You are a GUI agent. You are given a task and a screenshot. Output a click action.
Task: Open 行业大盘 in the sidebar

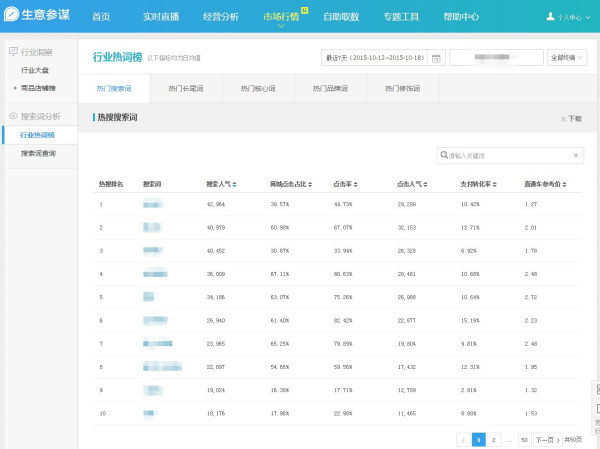point(35,70)
